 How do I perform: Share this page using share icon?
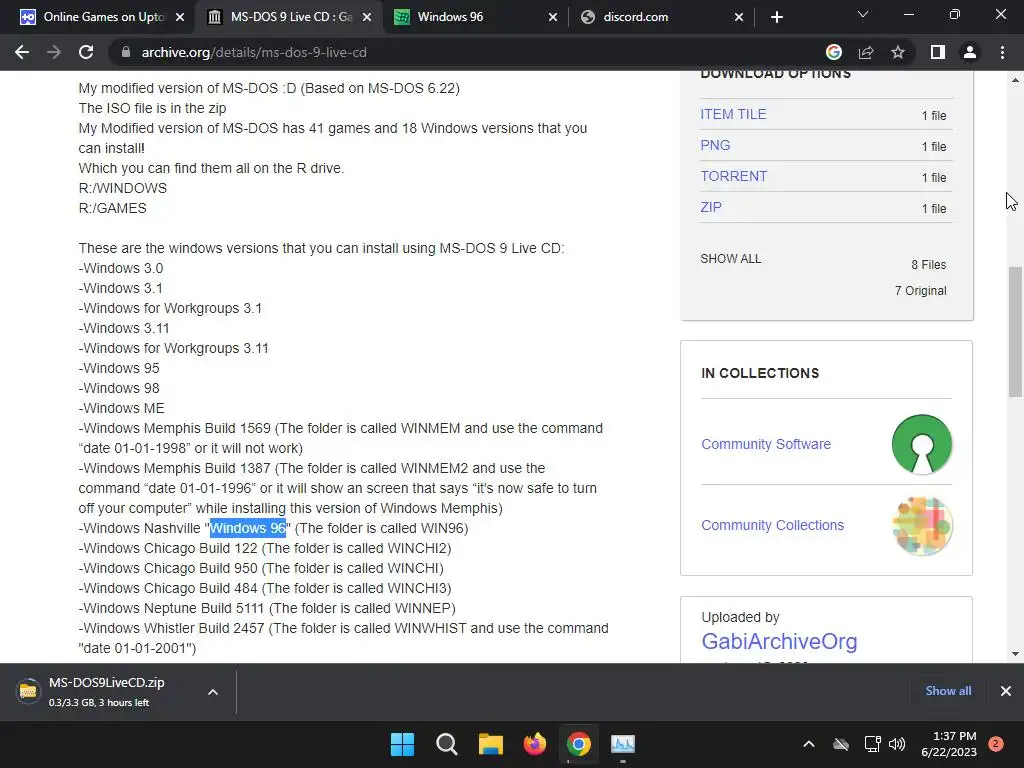tap(866, 52)
